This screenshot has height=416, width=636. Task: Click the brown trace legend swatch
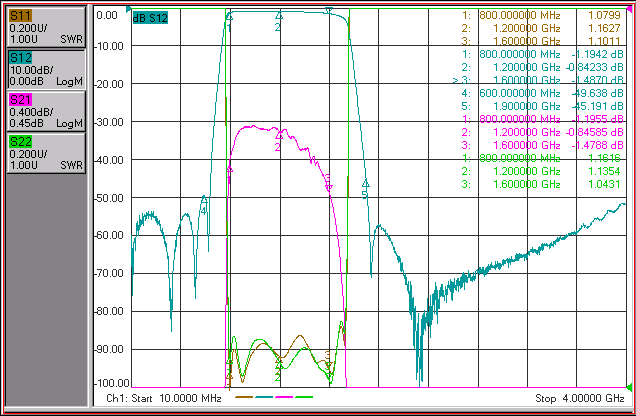[244, 397]
